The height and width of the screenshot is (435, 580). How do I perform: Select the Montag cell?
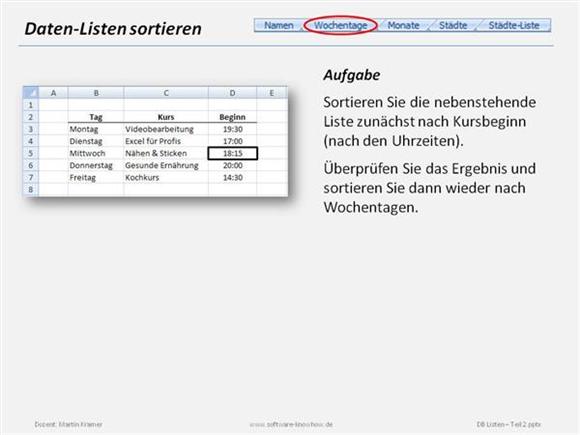(x=96, y=129)
